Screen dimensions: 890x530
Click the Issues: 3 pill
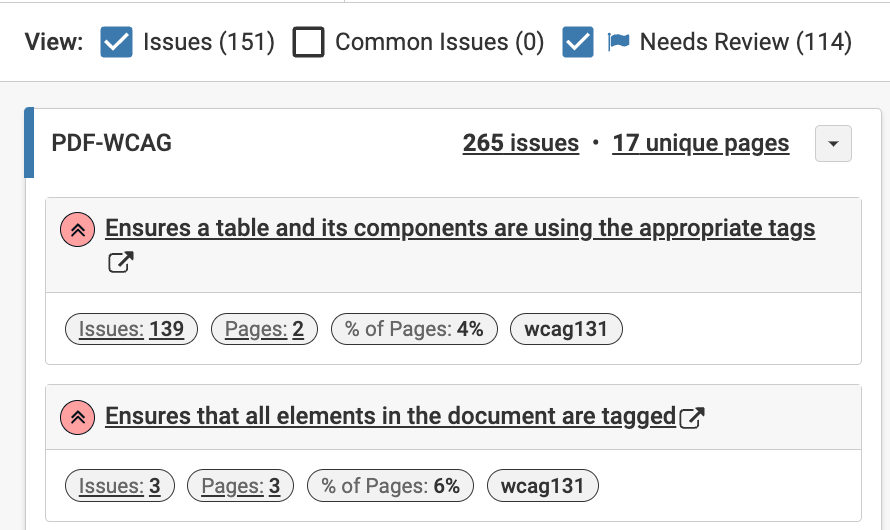point(120,487)
